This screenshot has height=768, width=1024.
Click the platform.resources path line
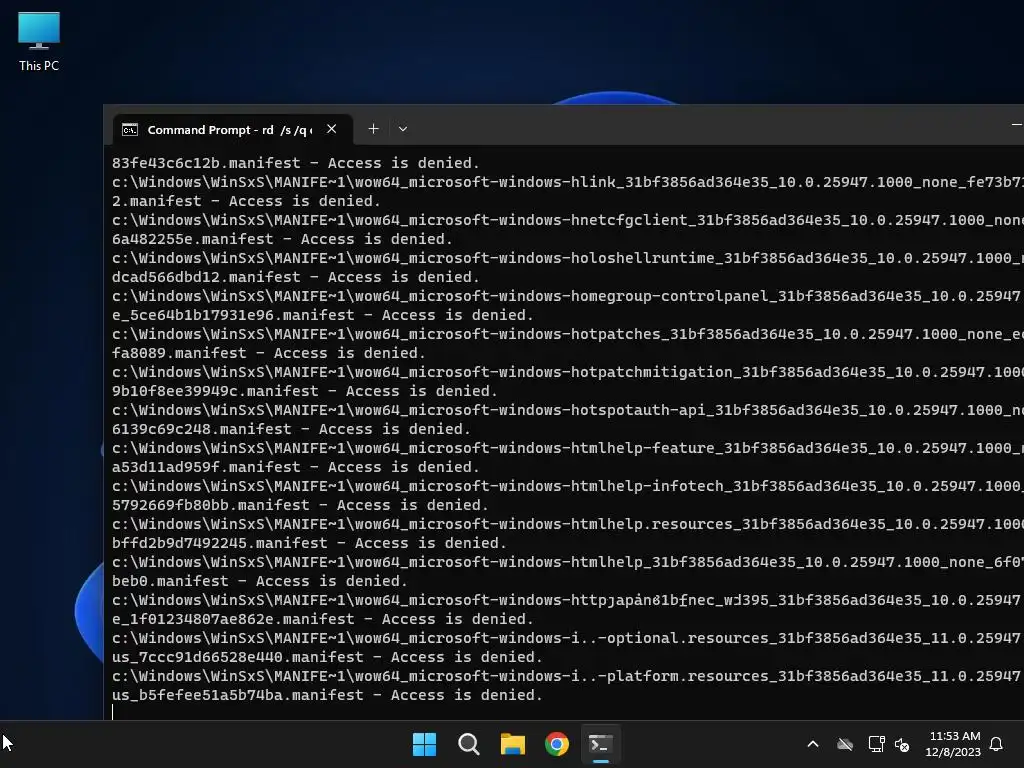[x=568, y=676]
